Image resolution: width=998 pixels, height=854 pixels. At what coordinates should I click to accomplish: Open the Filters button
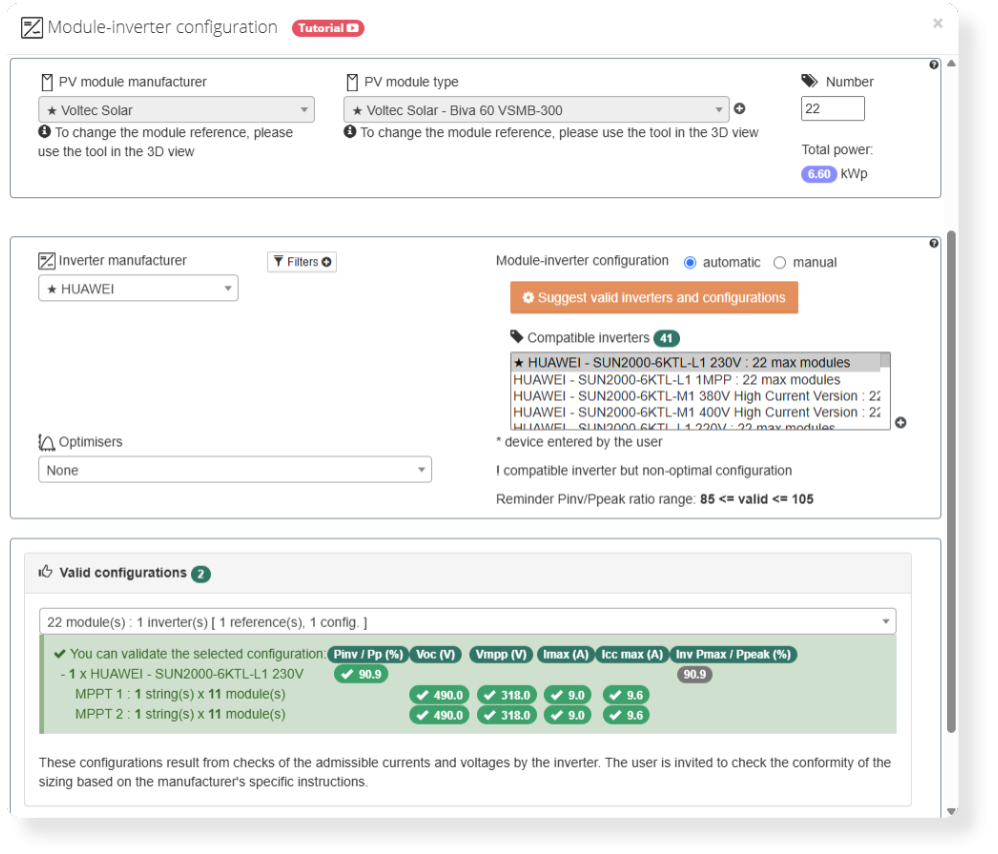(x=301, y=262)
